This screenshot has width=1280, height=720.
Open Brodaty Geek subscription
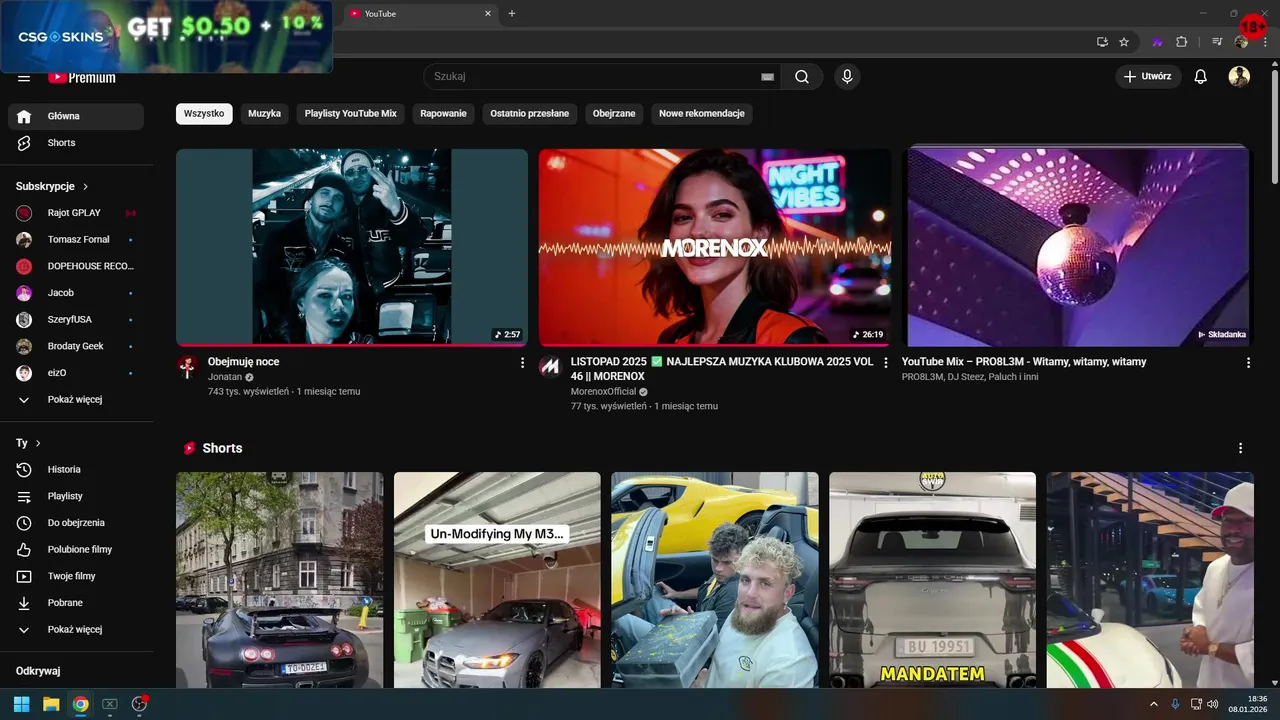click(76, 346)
